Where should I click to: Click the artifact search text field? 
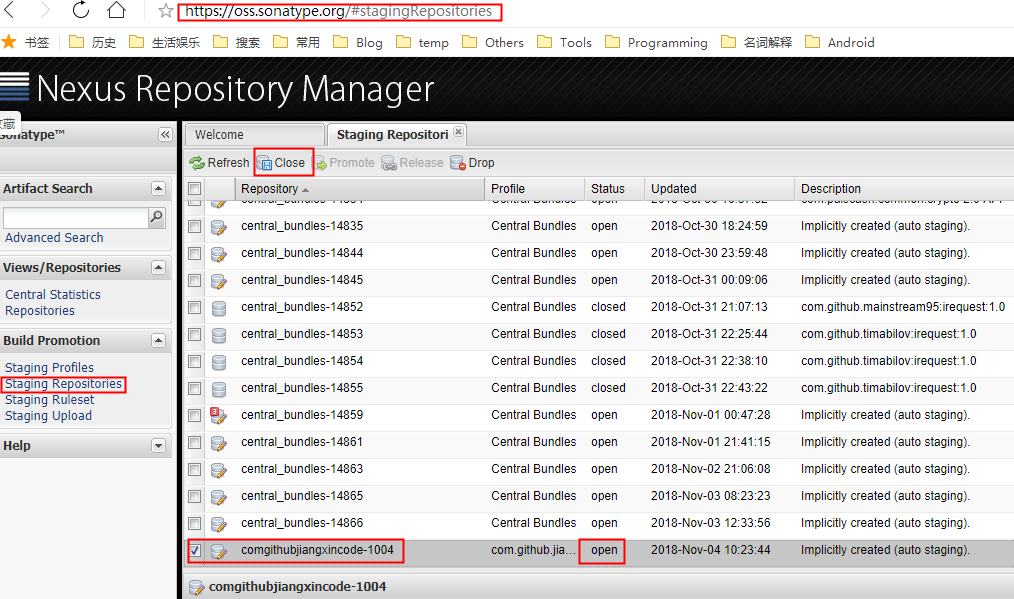[76, 218]
